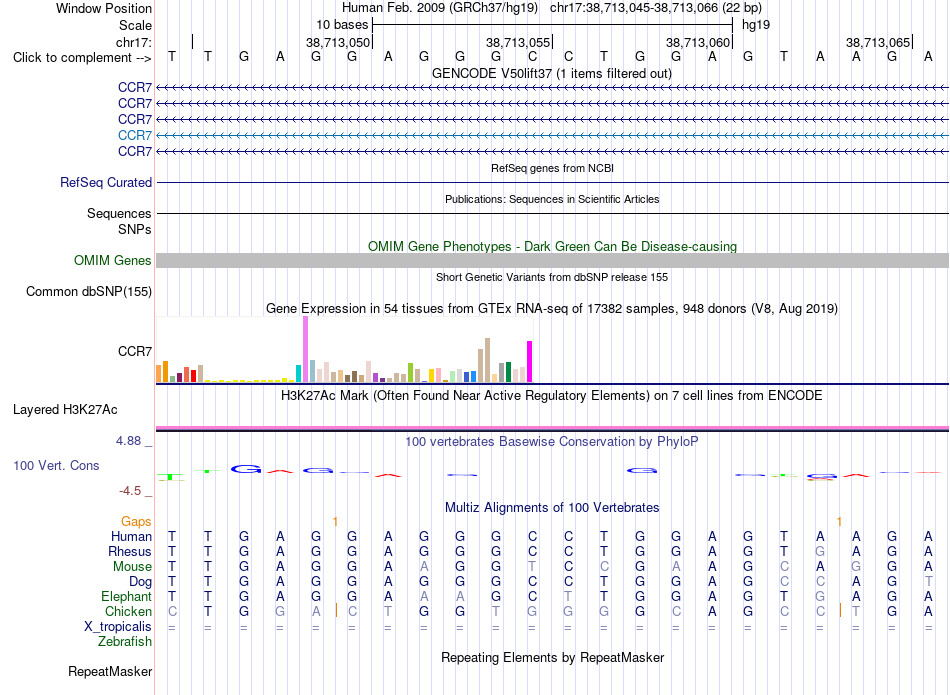Open the RefSeq Curated track label

coord(106,182)
